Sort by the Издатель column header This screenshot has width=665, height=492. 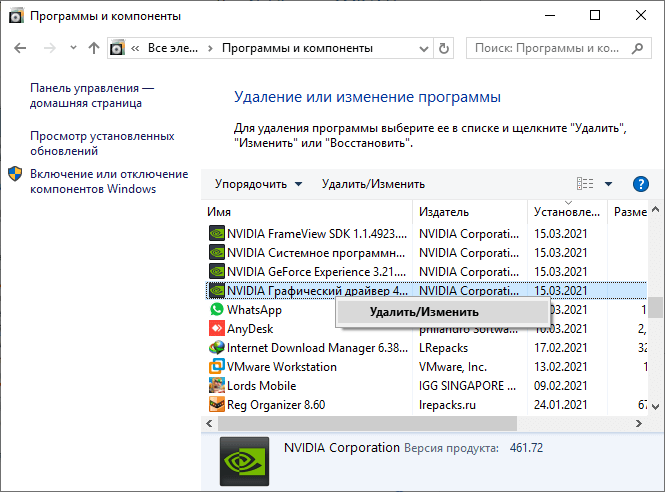click(x=470, y=212)
